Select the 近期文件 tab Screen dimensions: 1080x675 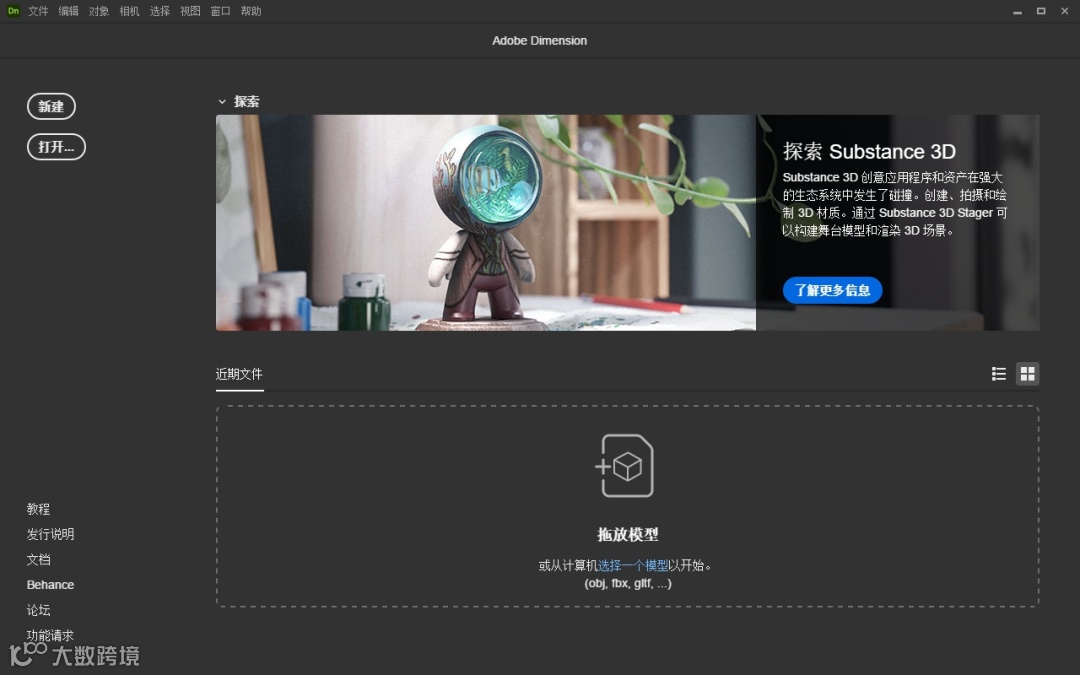(x=239, y=374)
